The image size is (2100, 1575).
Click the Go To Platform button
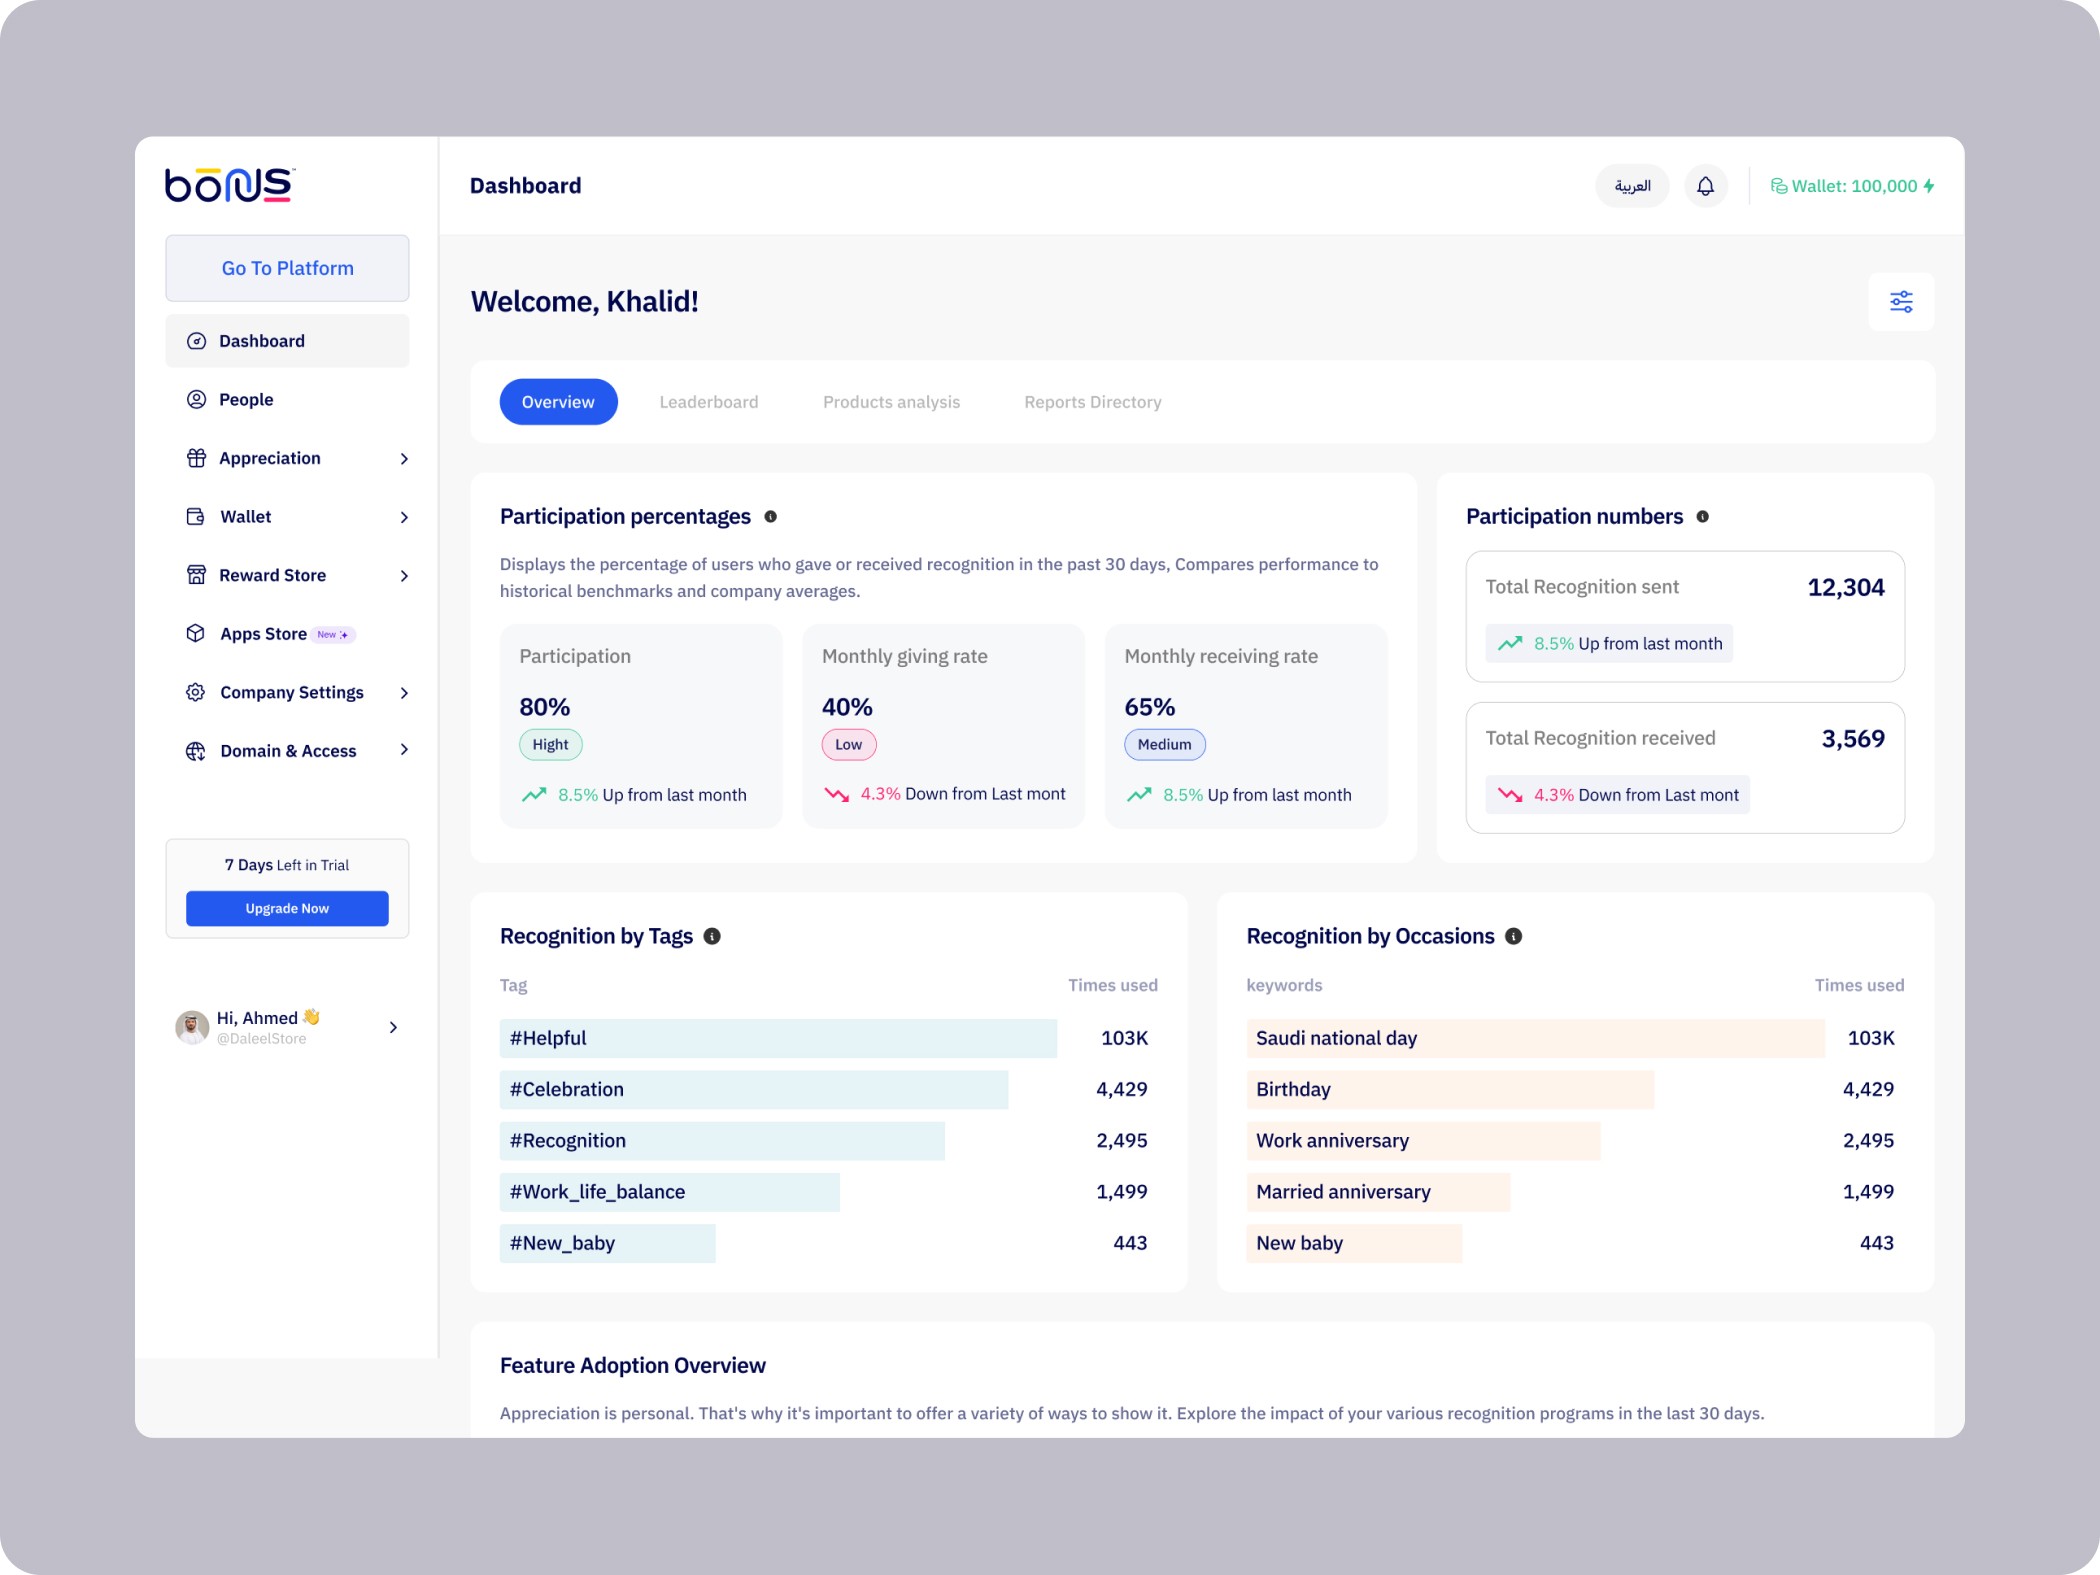pos(287,268)
